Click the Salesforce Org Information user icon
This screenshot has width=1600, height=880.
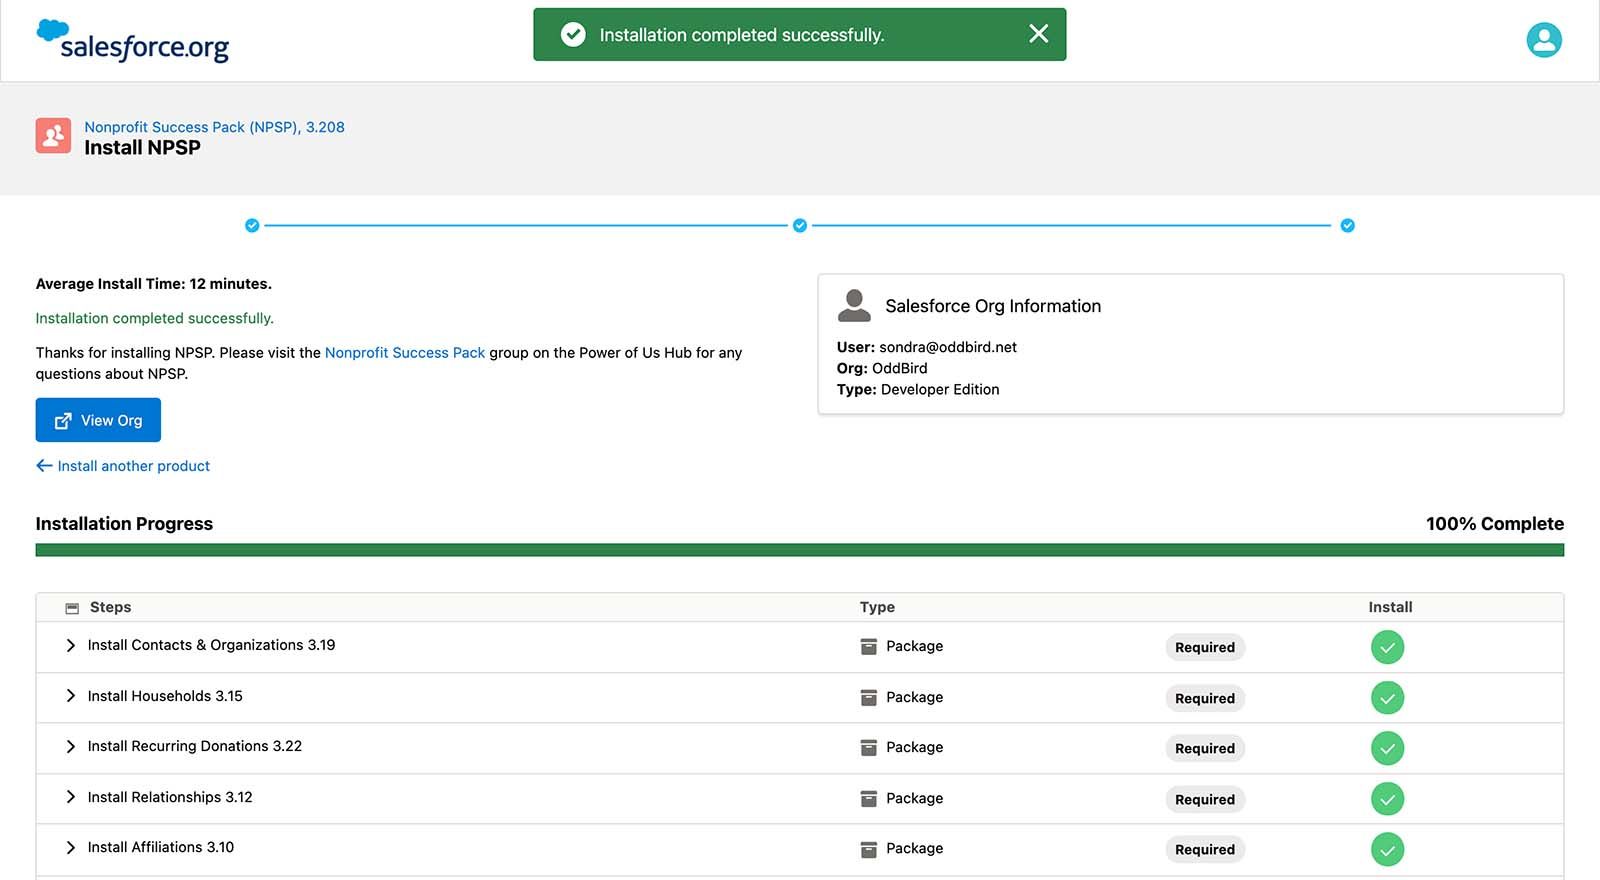pyautogui.click(x=854, y=306)
